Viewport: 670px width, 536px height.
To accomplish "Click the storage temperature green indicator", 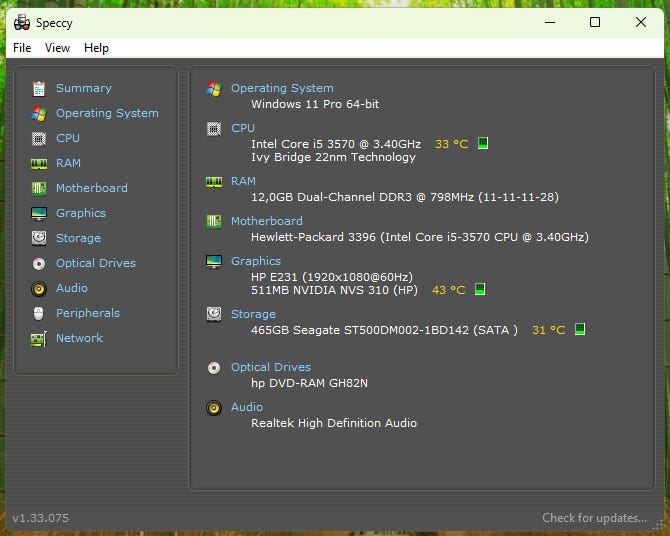I will (580, 329).
